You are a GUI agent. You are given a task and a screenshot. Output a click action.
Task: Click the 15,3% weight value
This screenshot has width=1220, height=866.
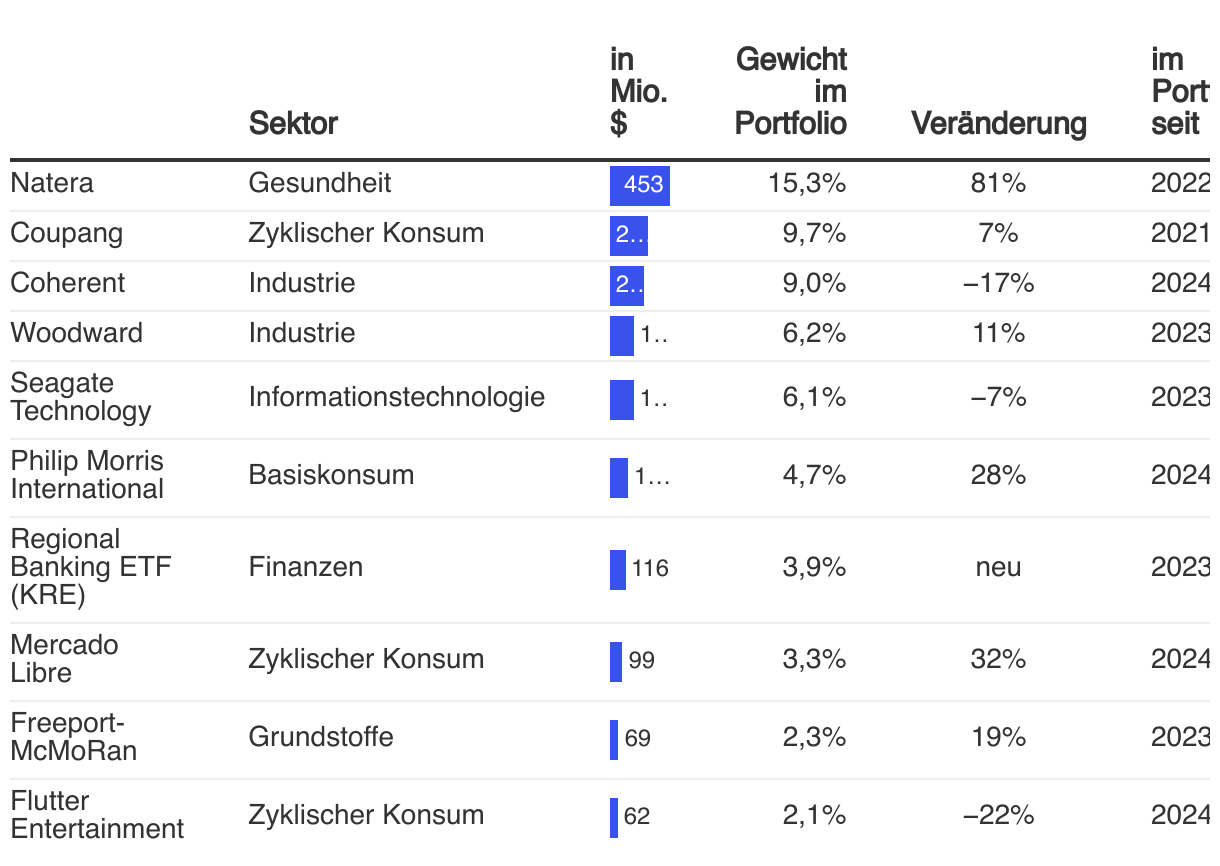[808, 183]
